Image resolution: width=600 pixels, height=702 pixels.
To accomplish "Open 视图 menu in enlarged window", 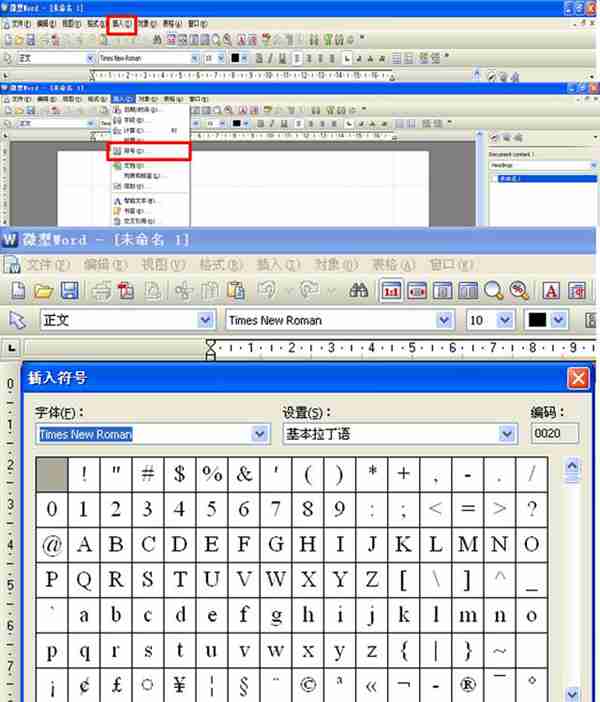I will [x=163, y=265].
